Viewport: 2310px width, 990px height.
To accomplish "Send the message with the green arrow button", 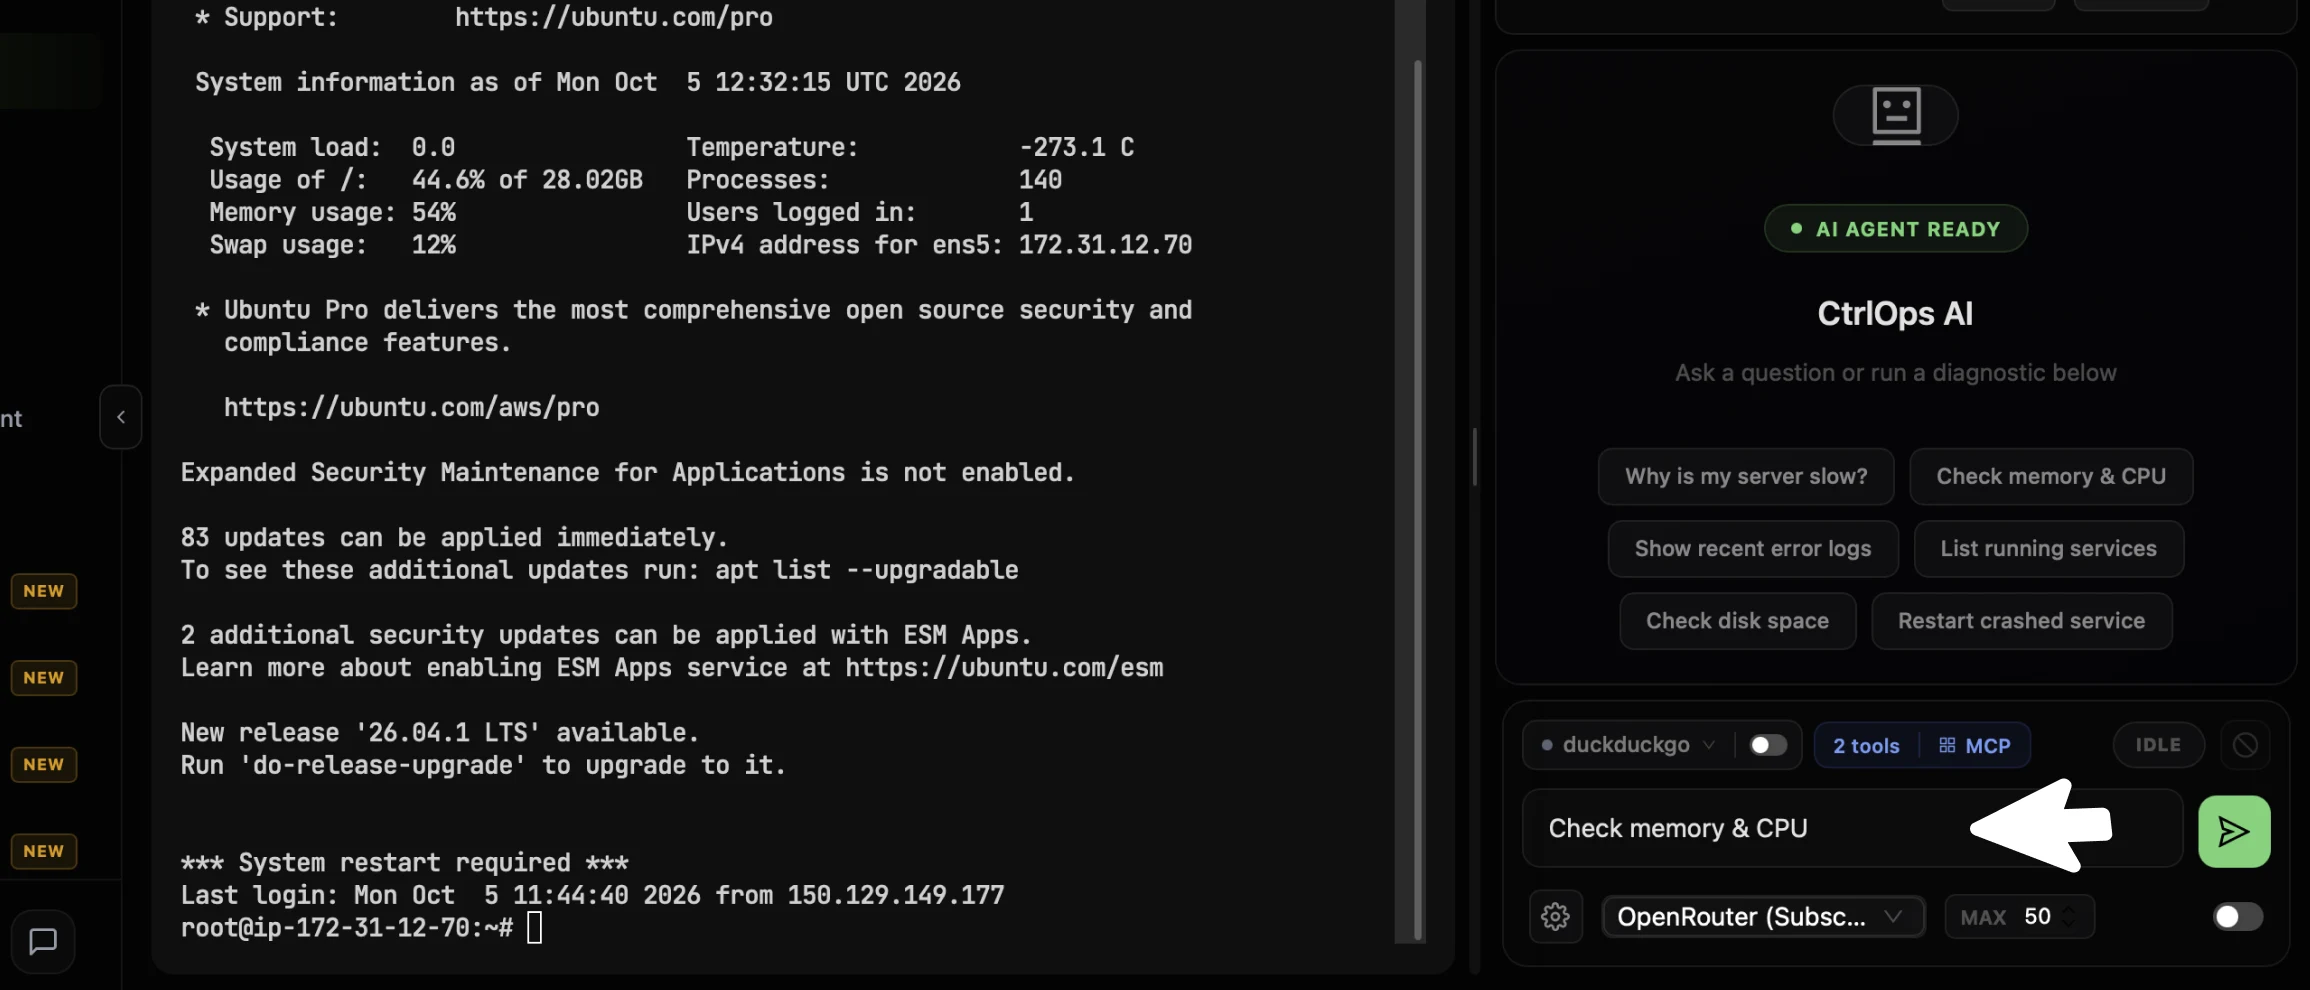I will [x=2234, y=831].
